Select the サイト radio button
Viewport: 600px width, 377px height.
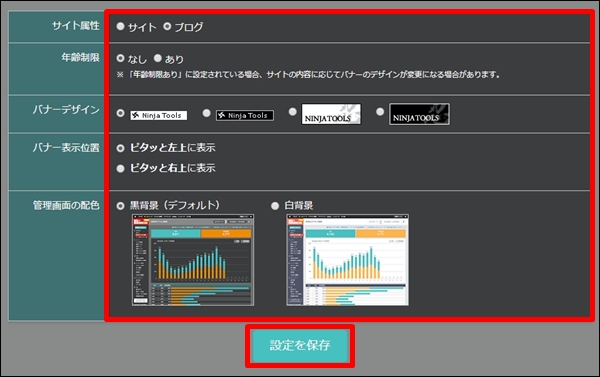click(121, 26)
